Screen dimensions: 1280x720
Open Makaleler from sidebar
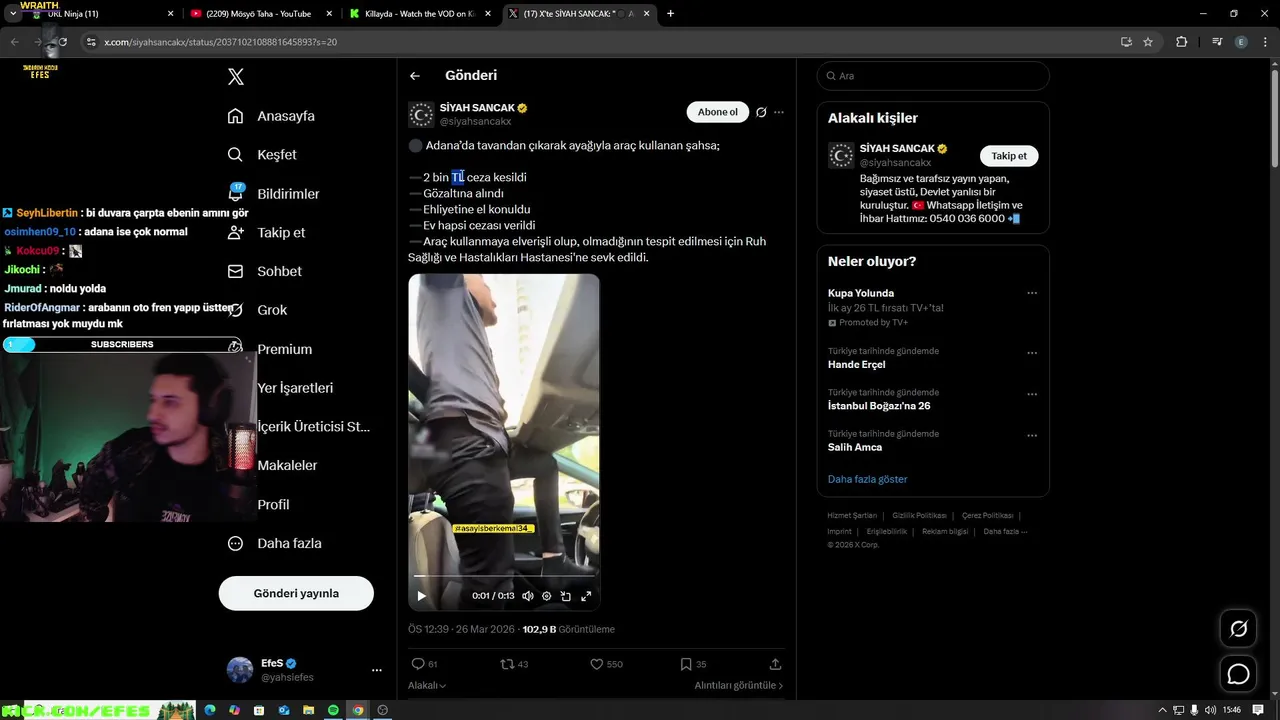coord(287,465)
